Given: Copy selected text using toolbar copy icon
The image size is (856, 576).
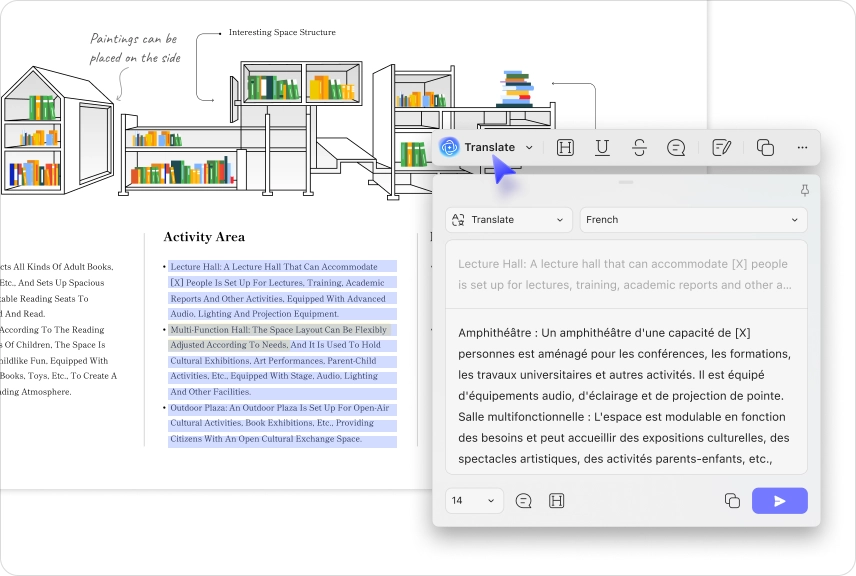Looking at the screenshot, I should click(765, 148).
